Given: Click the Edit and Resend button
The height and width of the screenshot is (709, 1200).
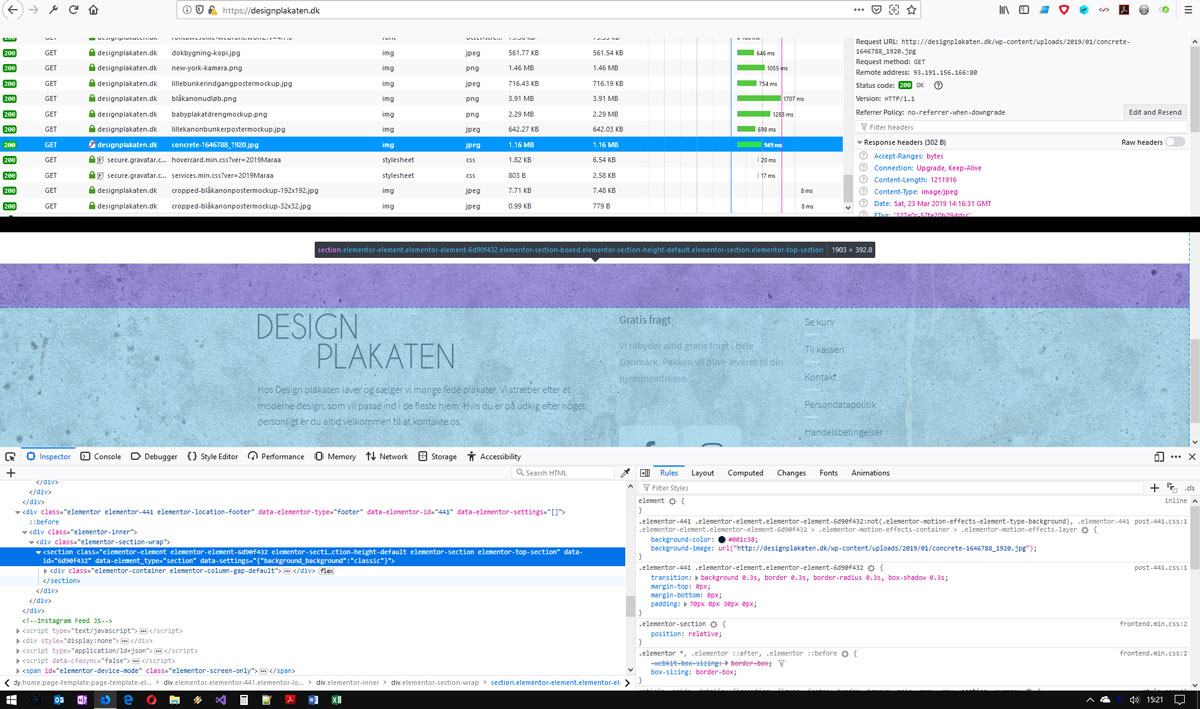Looking at the screenshot, I should (1155, 112).
